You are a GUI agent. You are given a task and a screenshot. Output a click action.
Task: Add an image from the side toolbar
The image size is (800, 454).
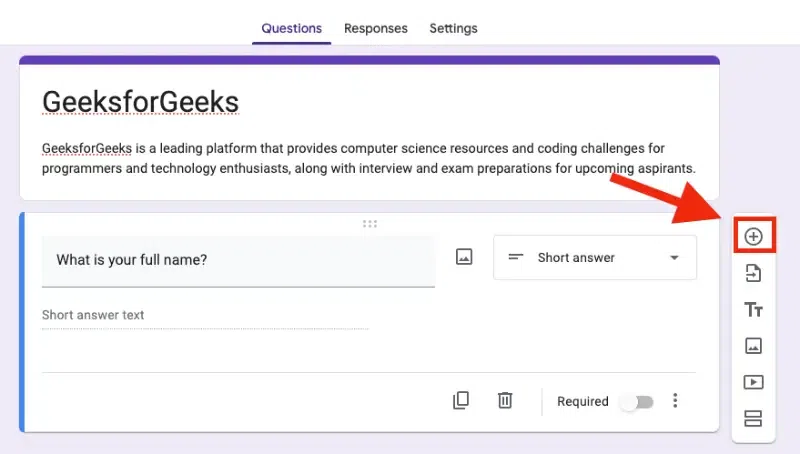[754, 346]
